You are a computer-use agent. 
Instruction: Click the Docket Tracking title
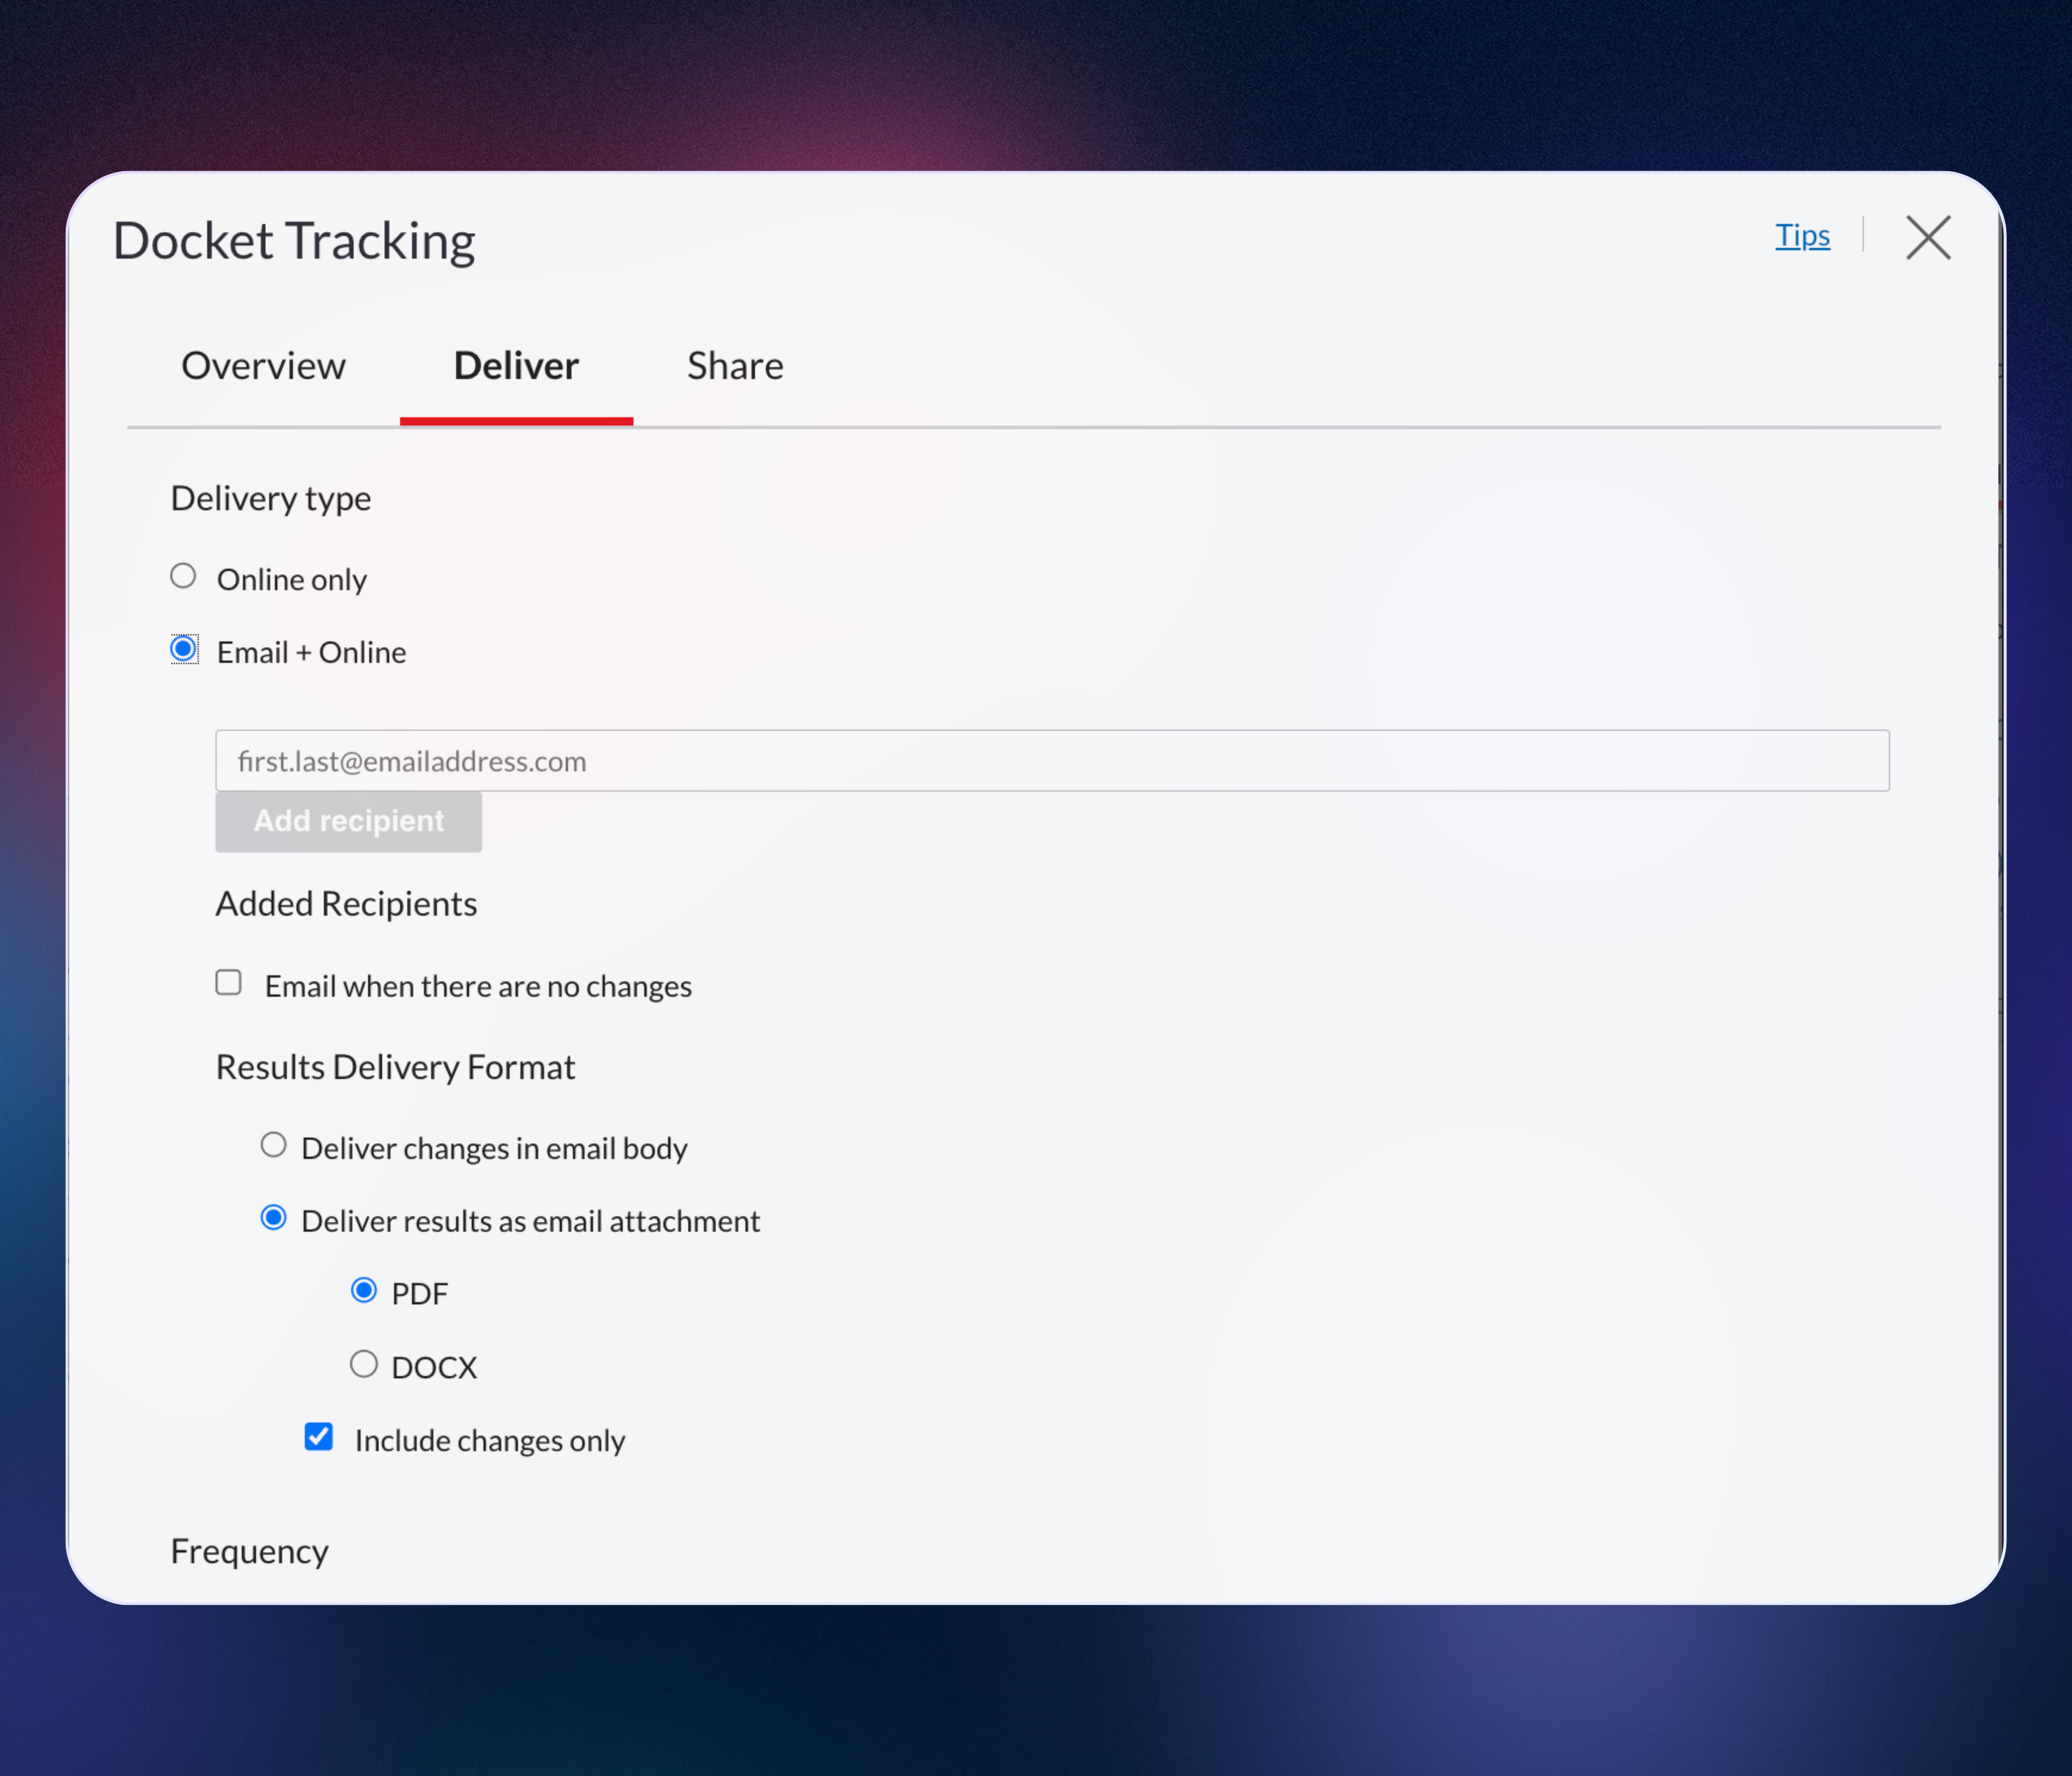point(294,241)
